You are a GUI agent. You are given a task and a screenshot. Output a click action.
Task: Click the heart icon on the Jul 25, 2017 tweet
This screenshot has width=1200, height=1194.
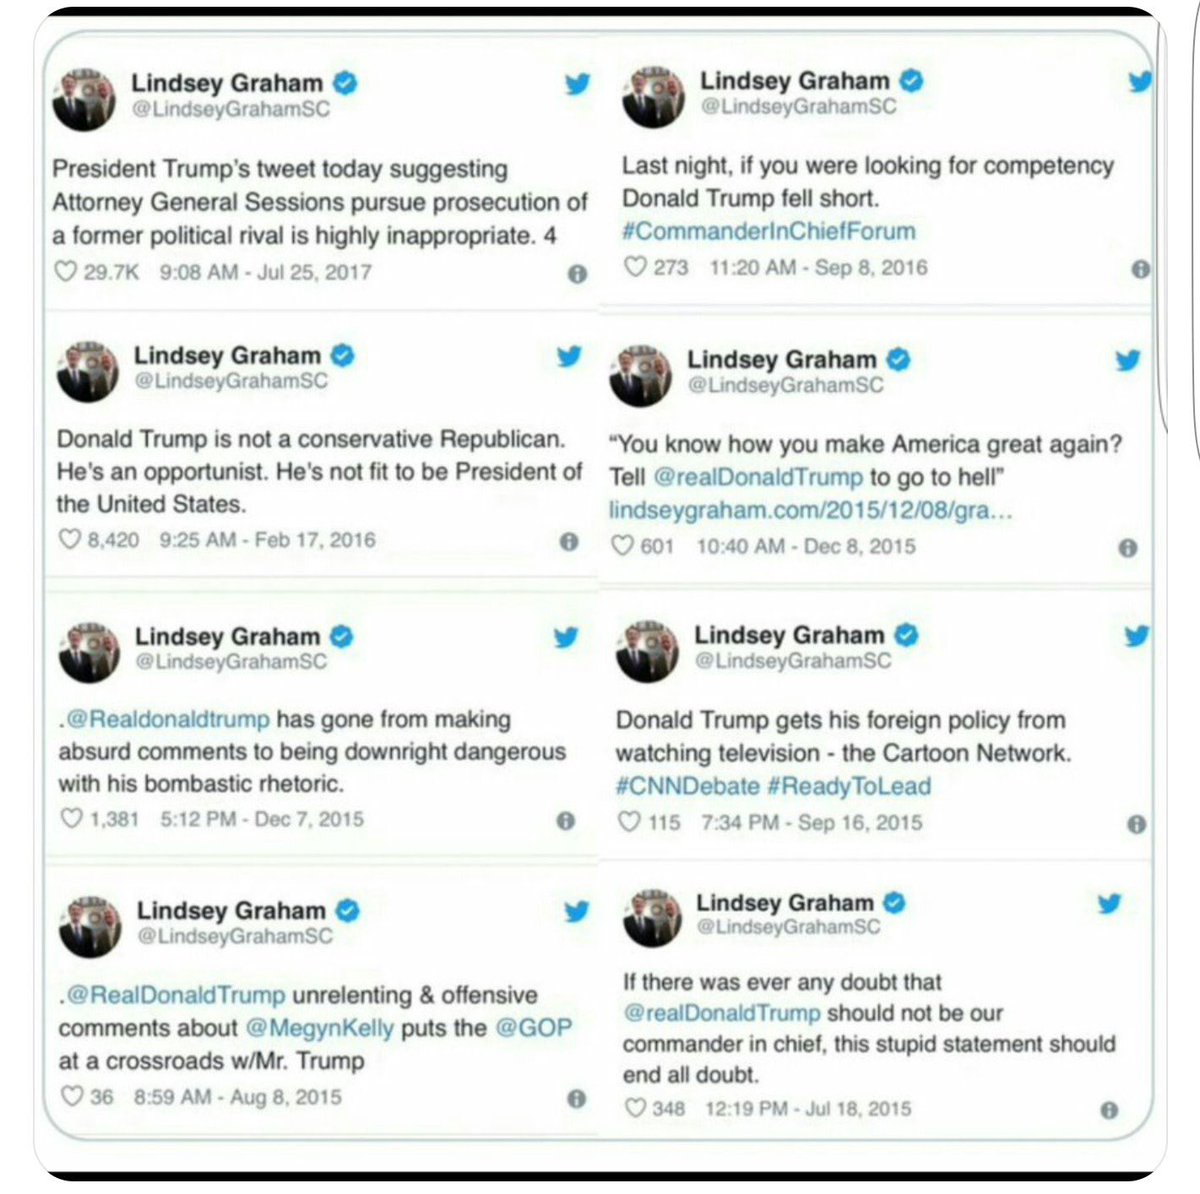point(66,271)
